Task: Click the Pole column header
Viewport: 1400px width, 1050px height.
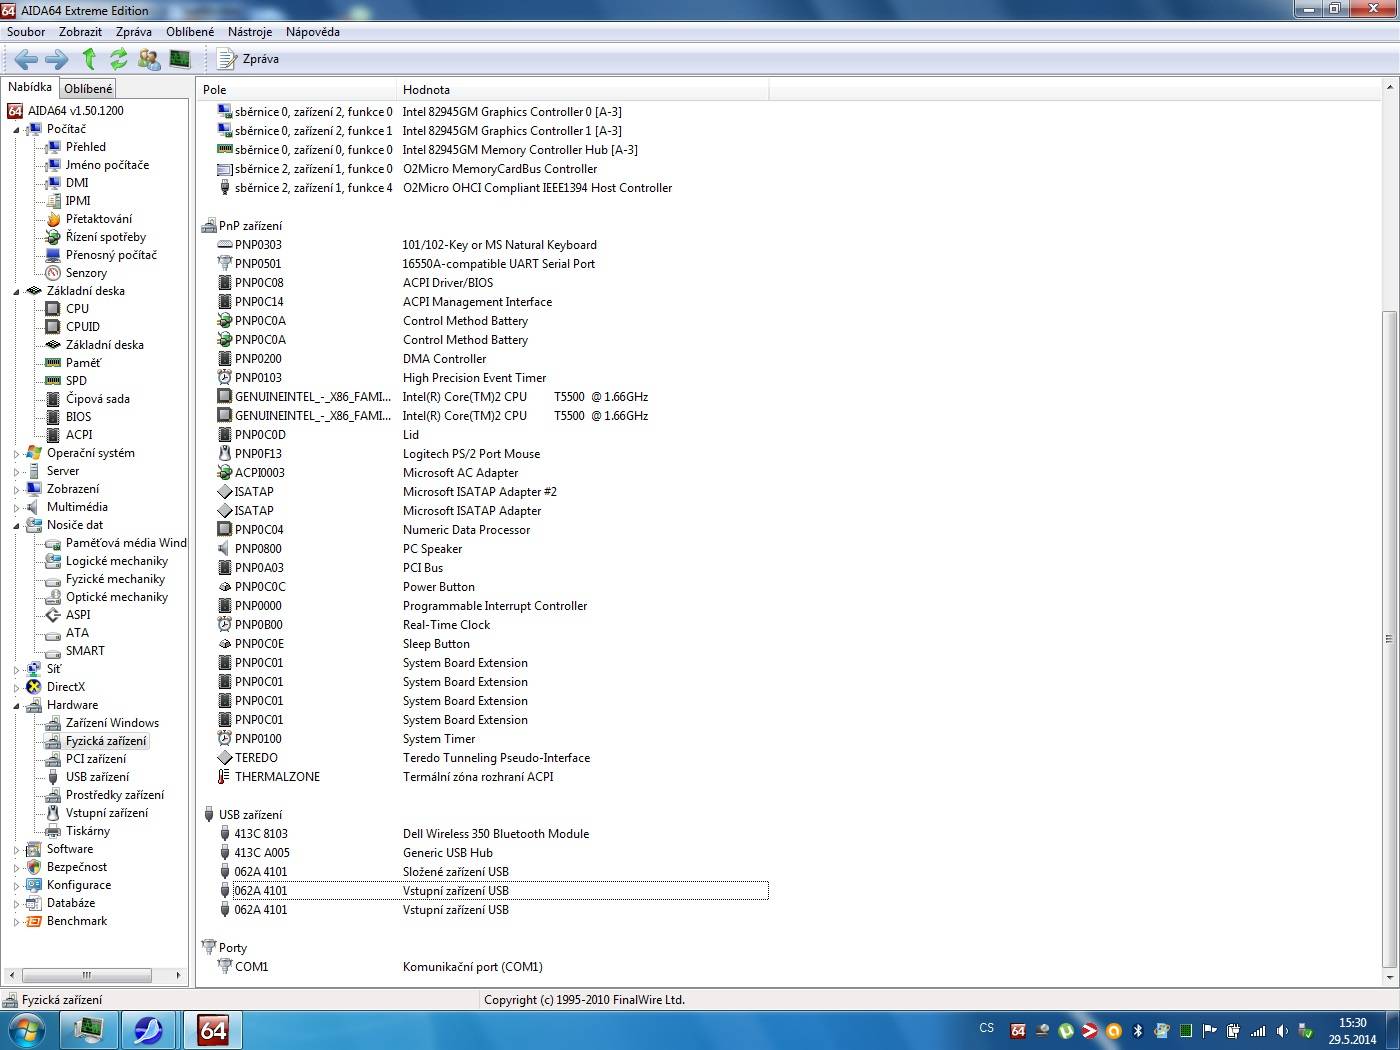Action: point(297,90)
